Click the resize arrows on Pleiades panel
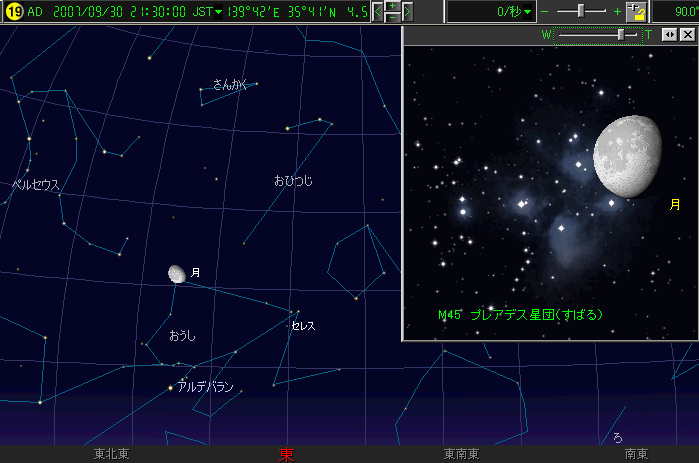699x463 pixels. [669, 34]
